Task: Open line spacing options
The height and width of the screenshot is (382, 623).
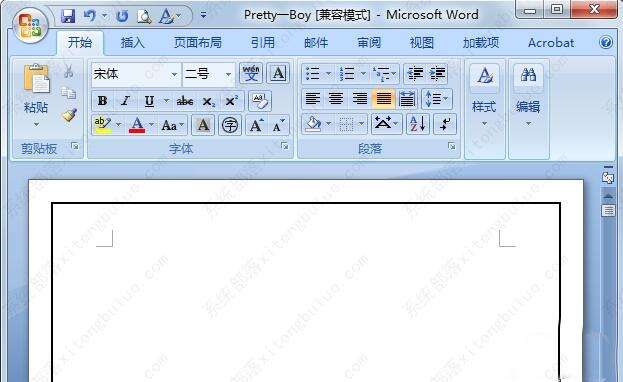Action: tap(437, 99)
